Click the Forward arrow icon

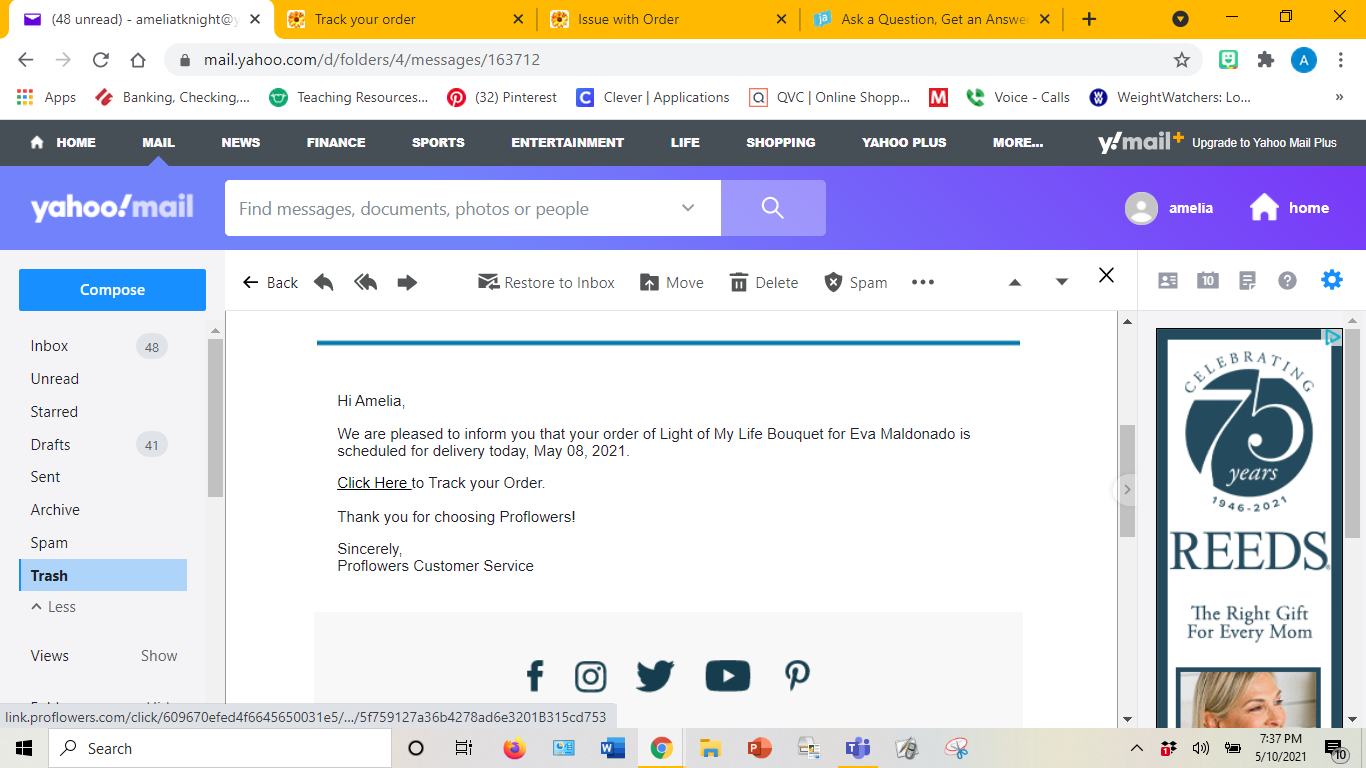pos(407,283)
